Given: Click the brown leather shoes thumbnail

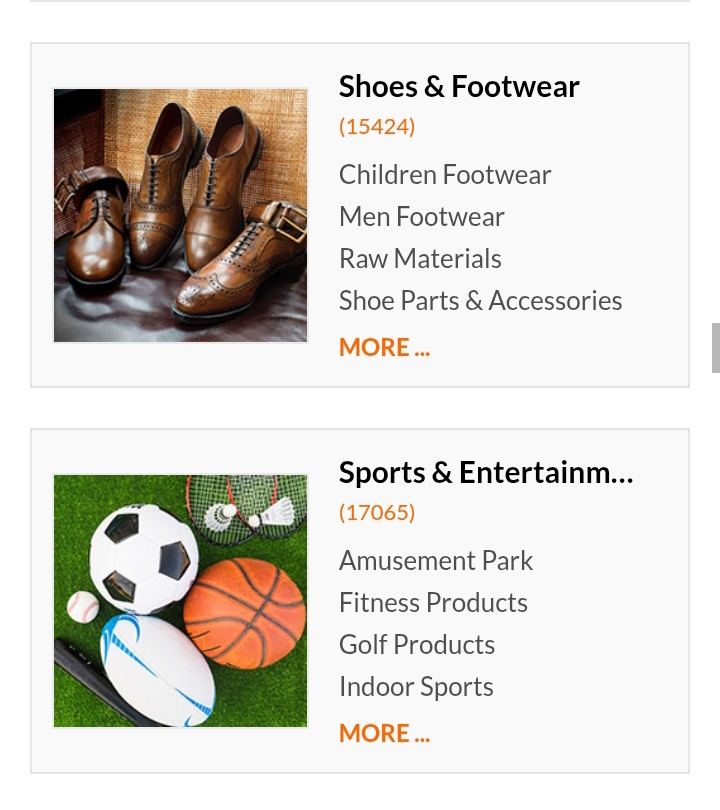Looking at the screenshot, I should (181, 216).
